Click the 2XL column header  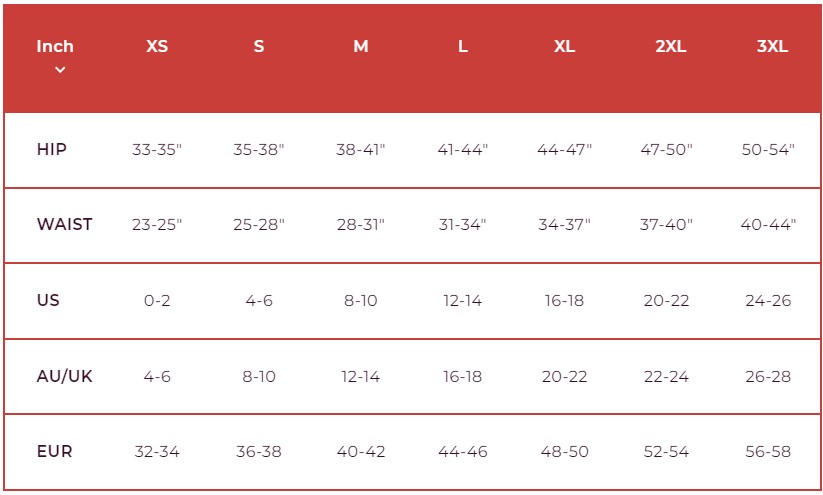click(670, 46)
